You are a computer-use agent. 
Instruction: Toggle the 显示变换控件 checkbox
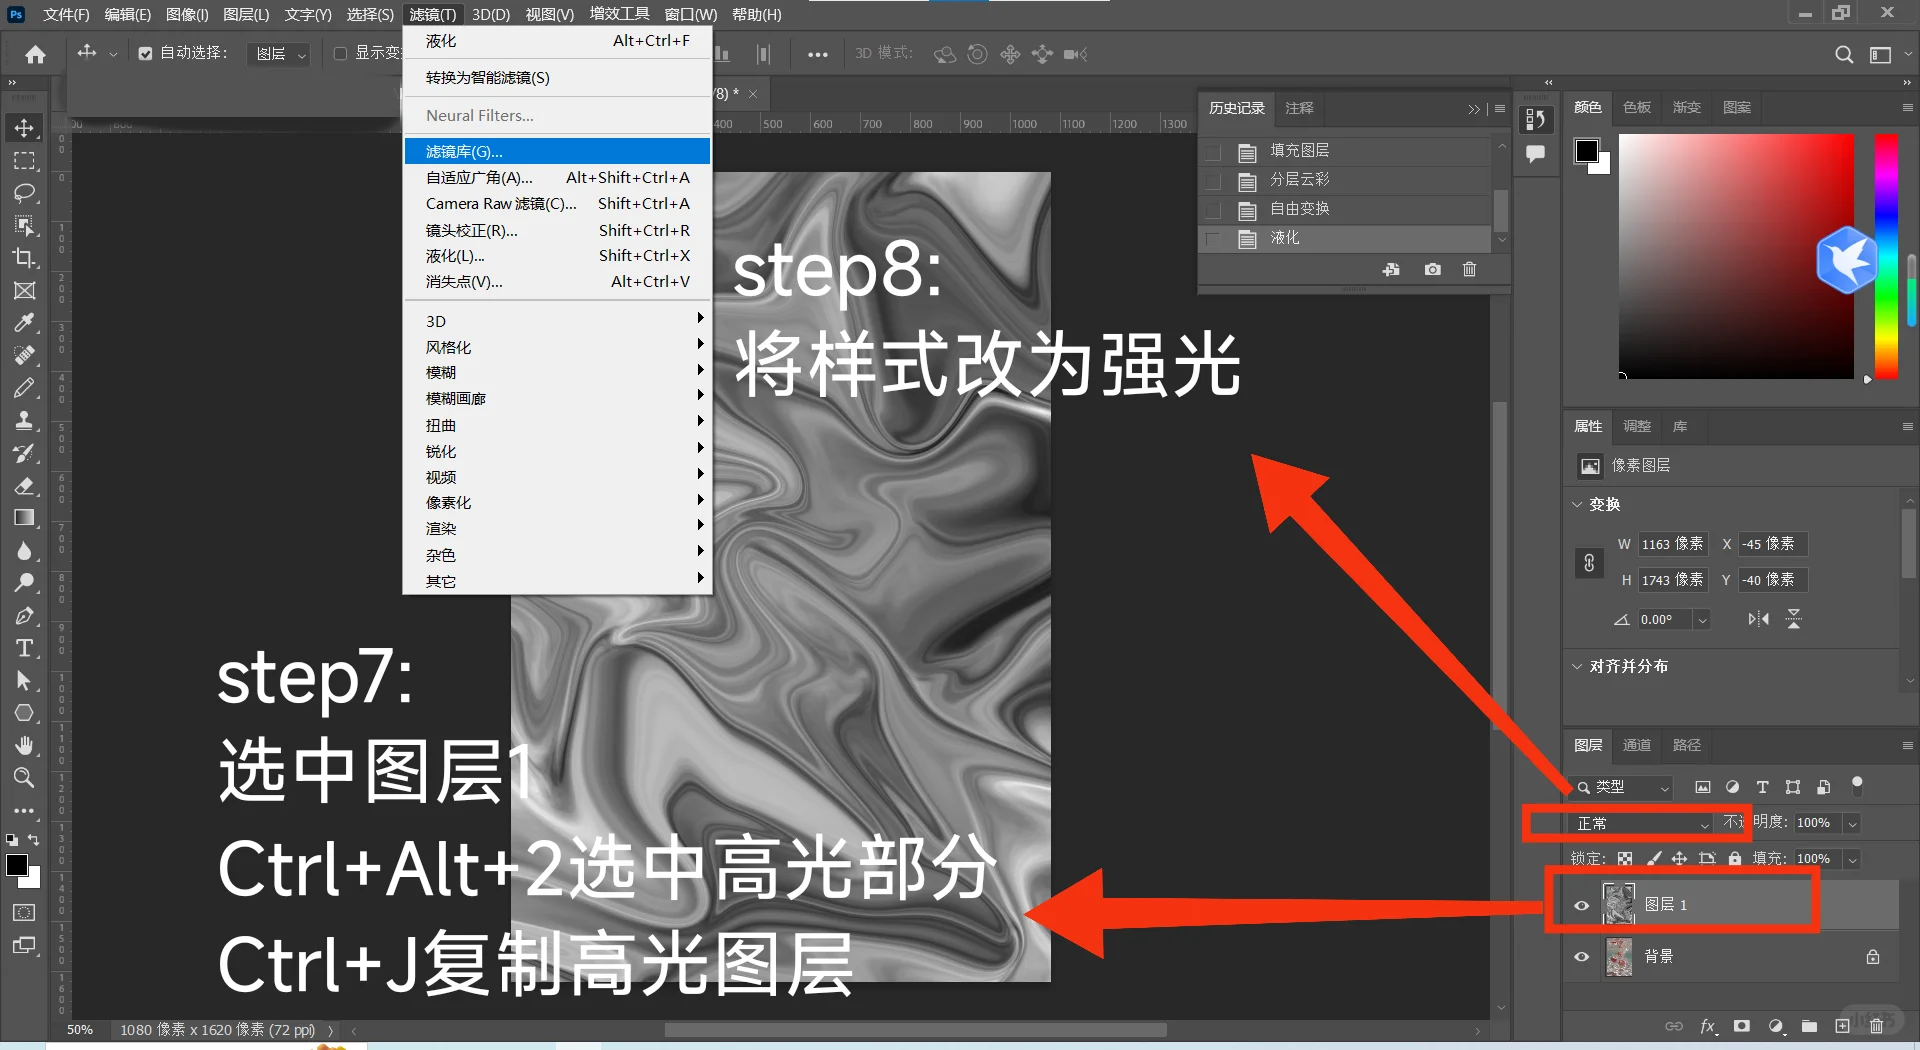pyautogui.click(x=340, y=53)
